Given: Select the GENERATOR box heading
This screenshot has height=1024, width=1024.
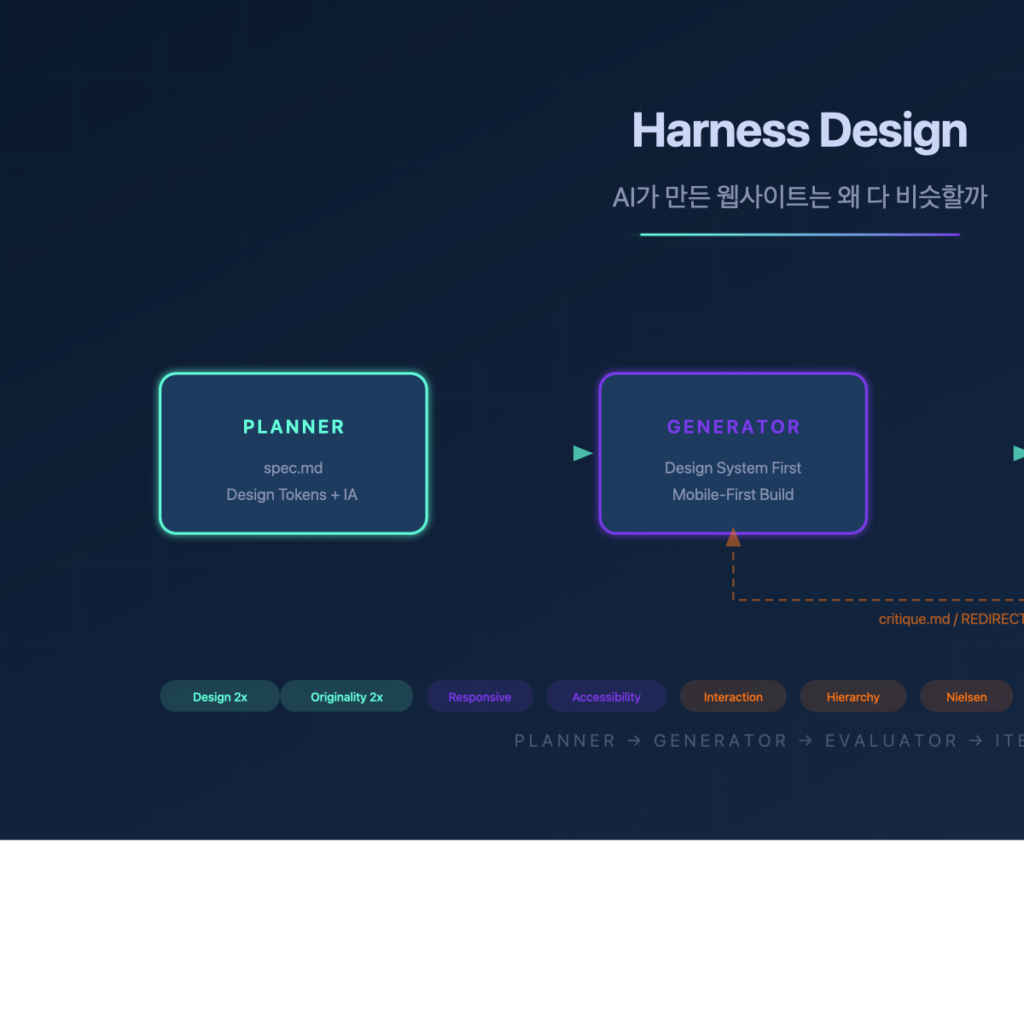Looking at the screenshot, I should point(733,427).
